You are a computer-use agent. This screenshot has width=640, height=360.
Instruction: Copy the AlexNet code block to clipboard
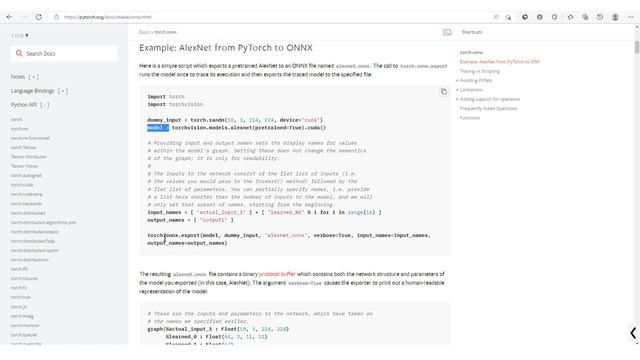tap(444, 92)
